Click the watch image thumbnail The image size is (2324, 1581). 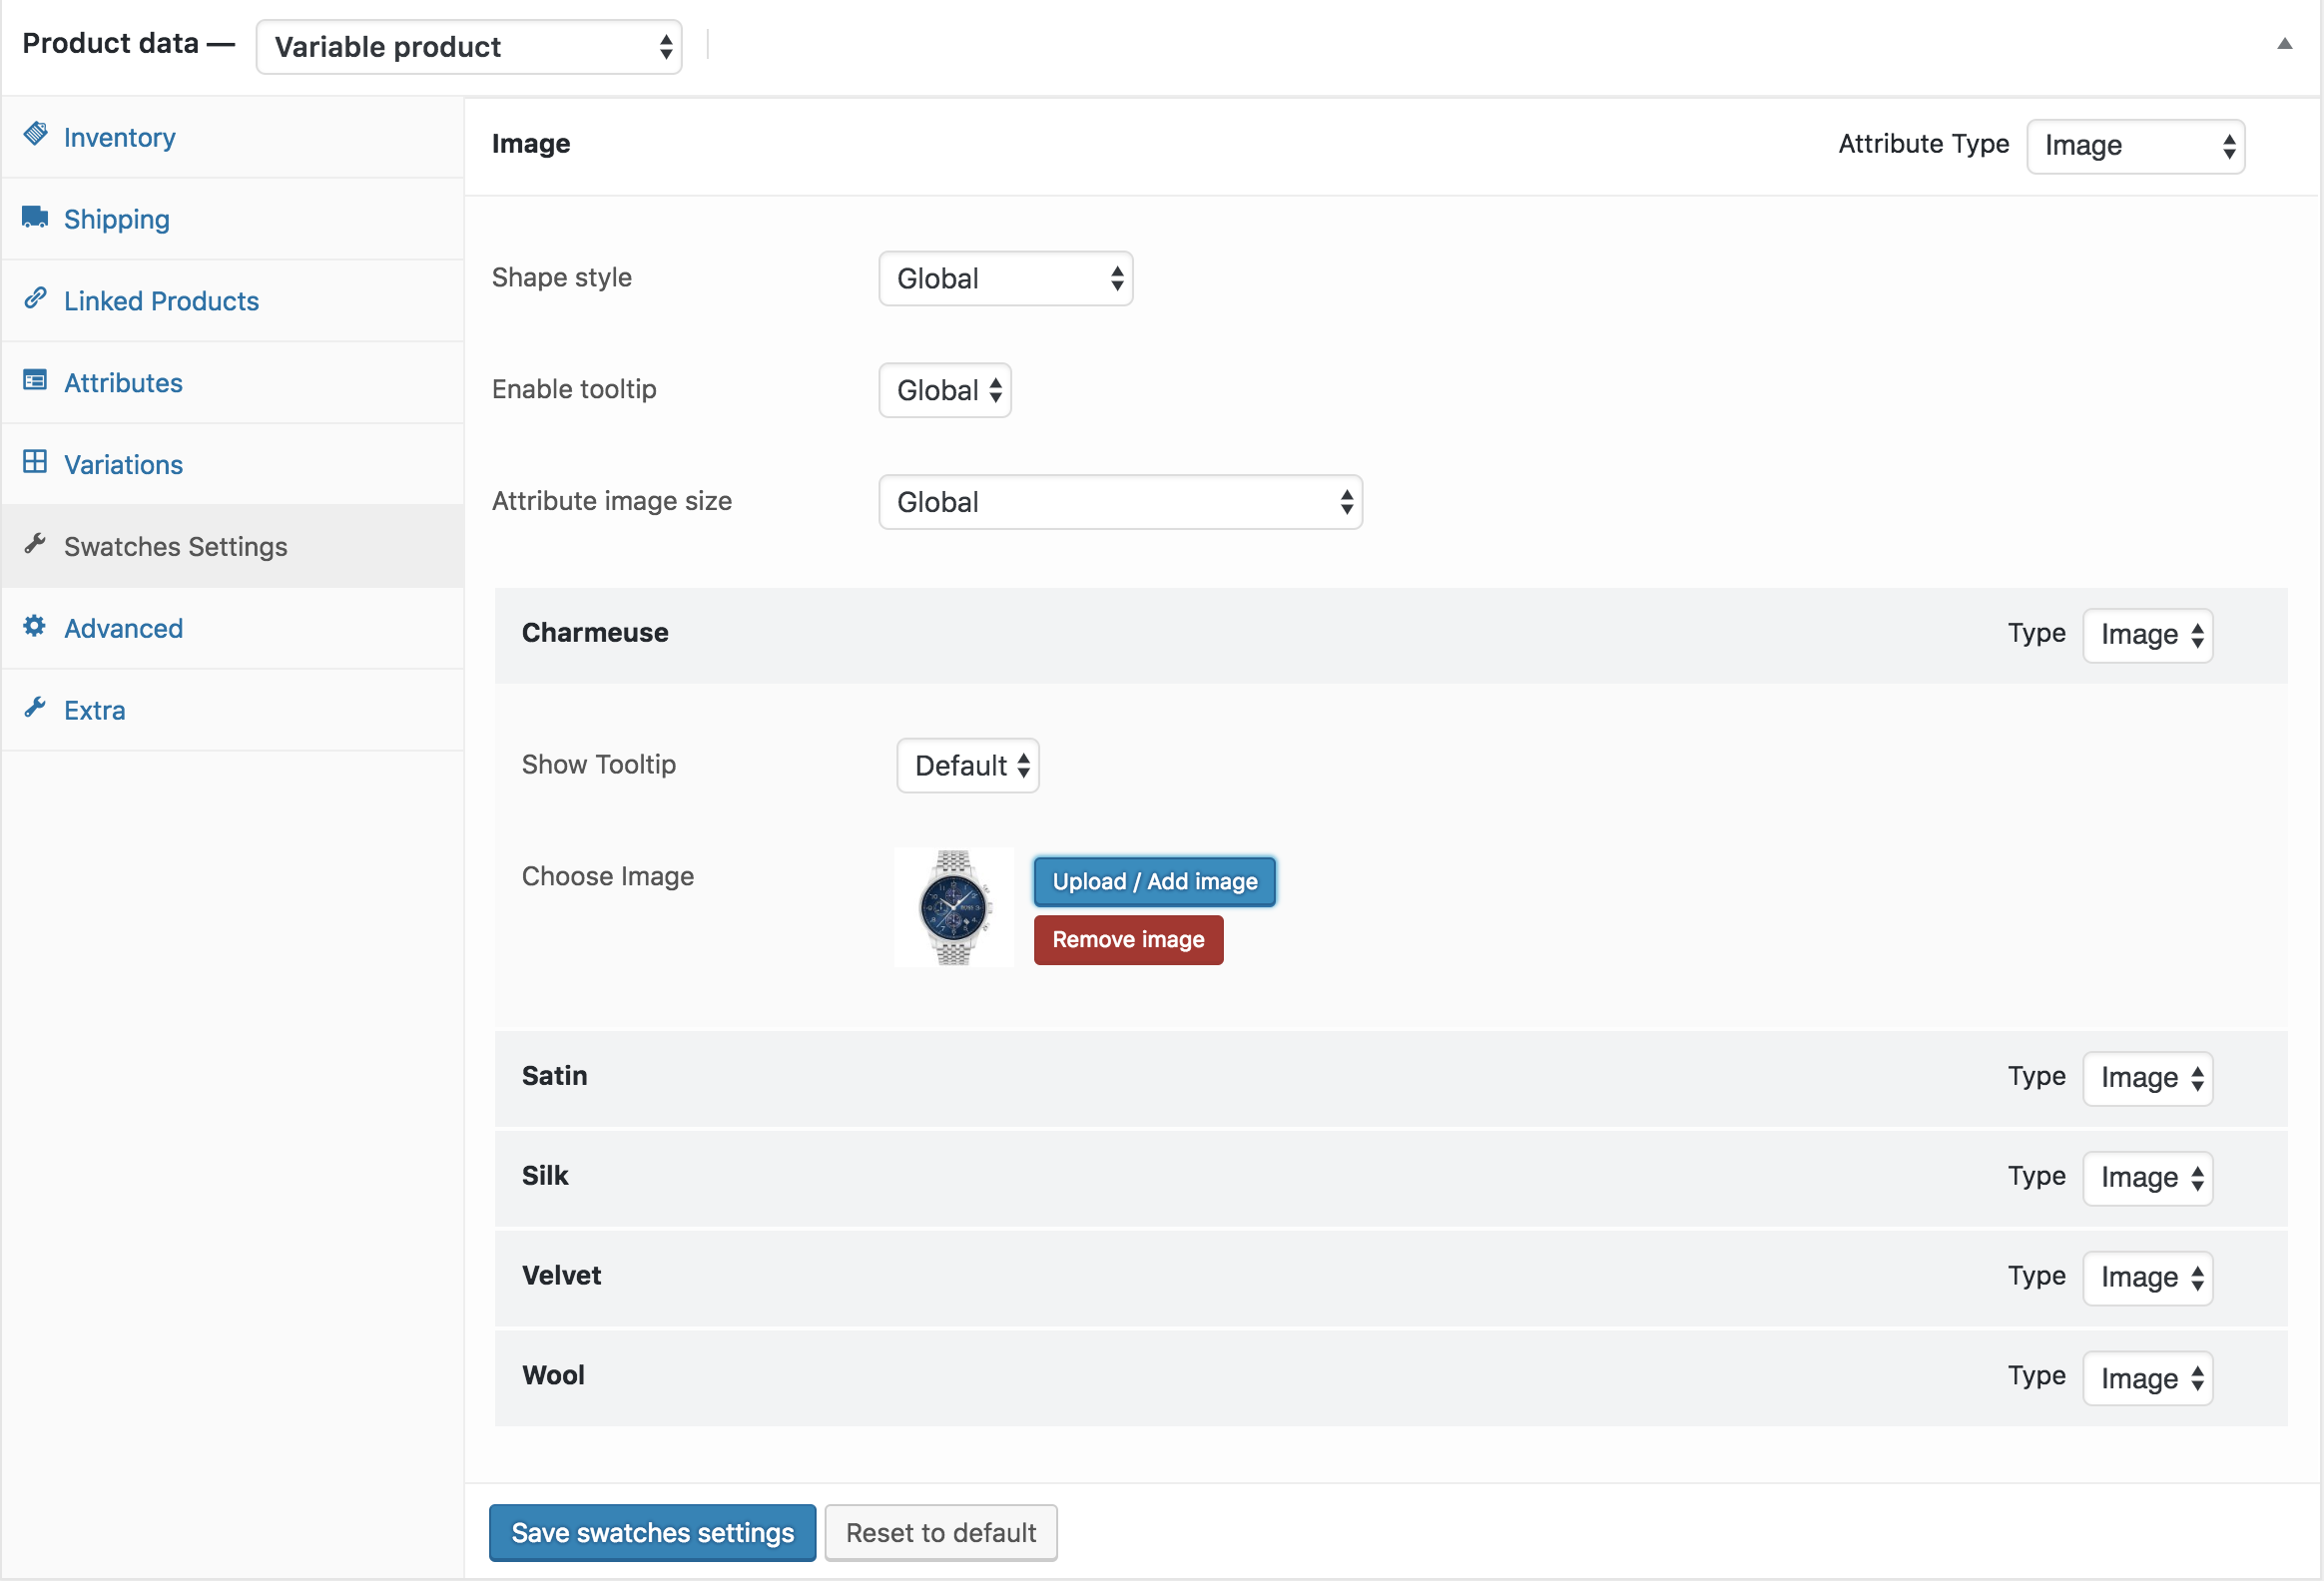(x=954, y=908)
